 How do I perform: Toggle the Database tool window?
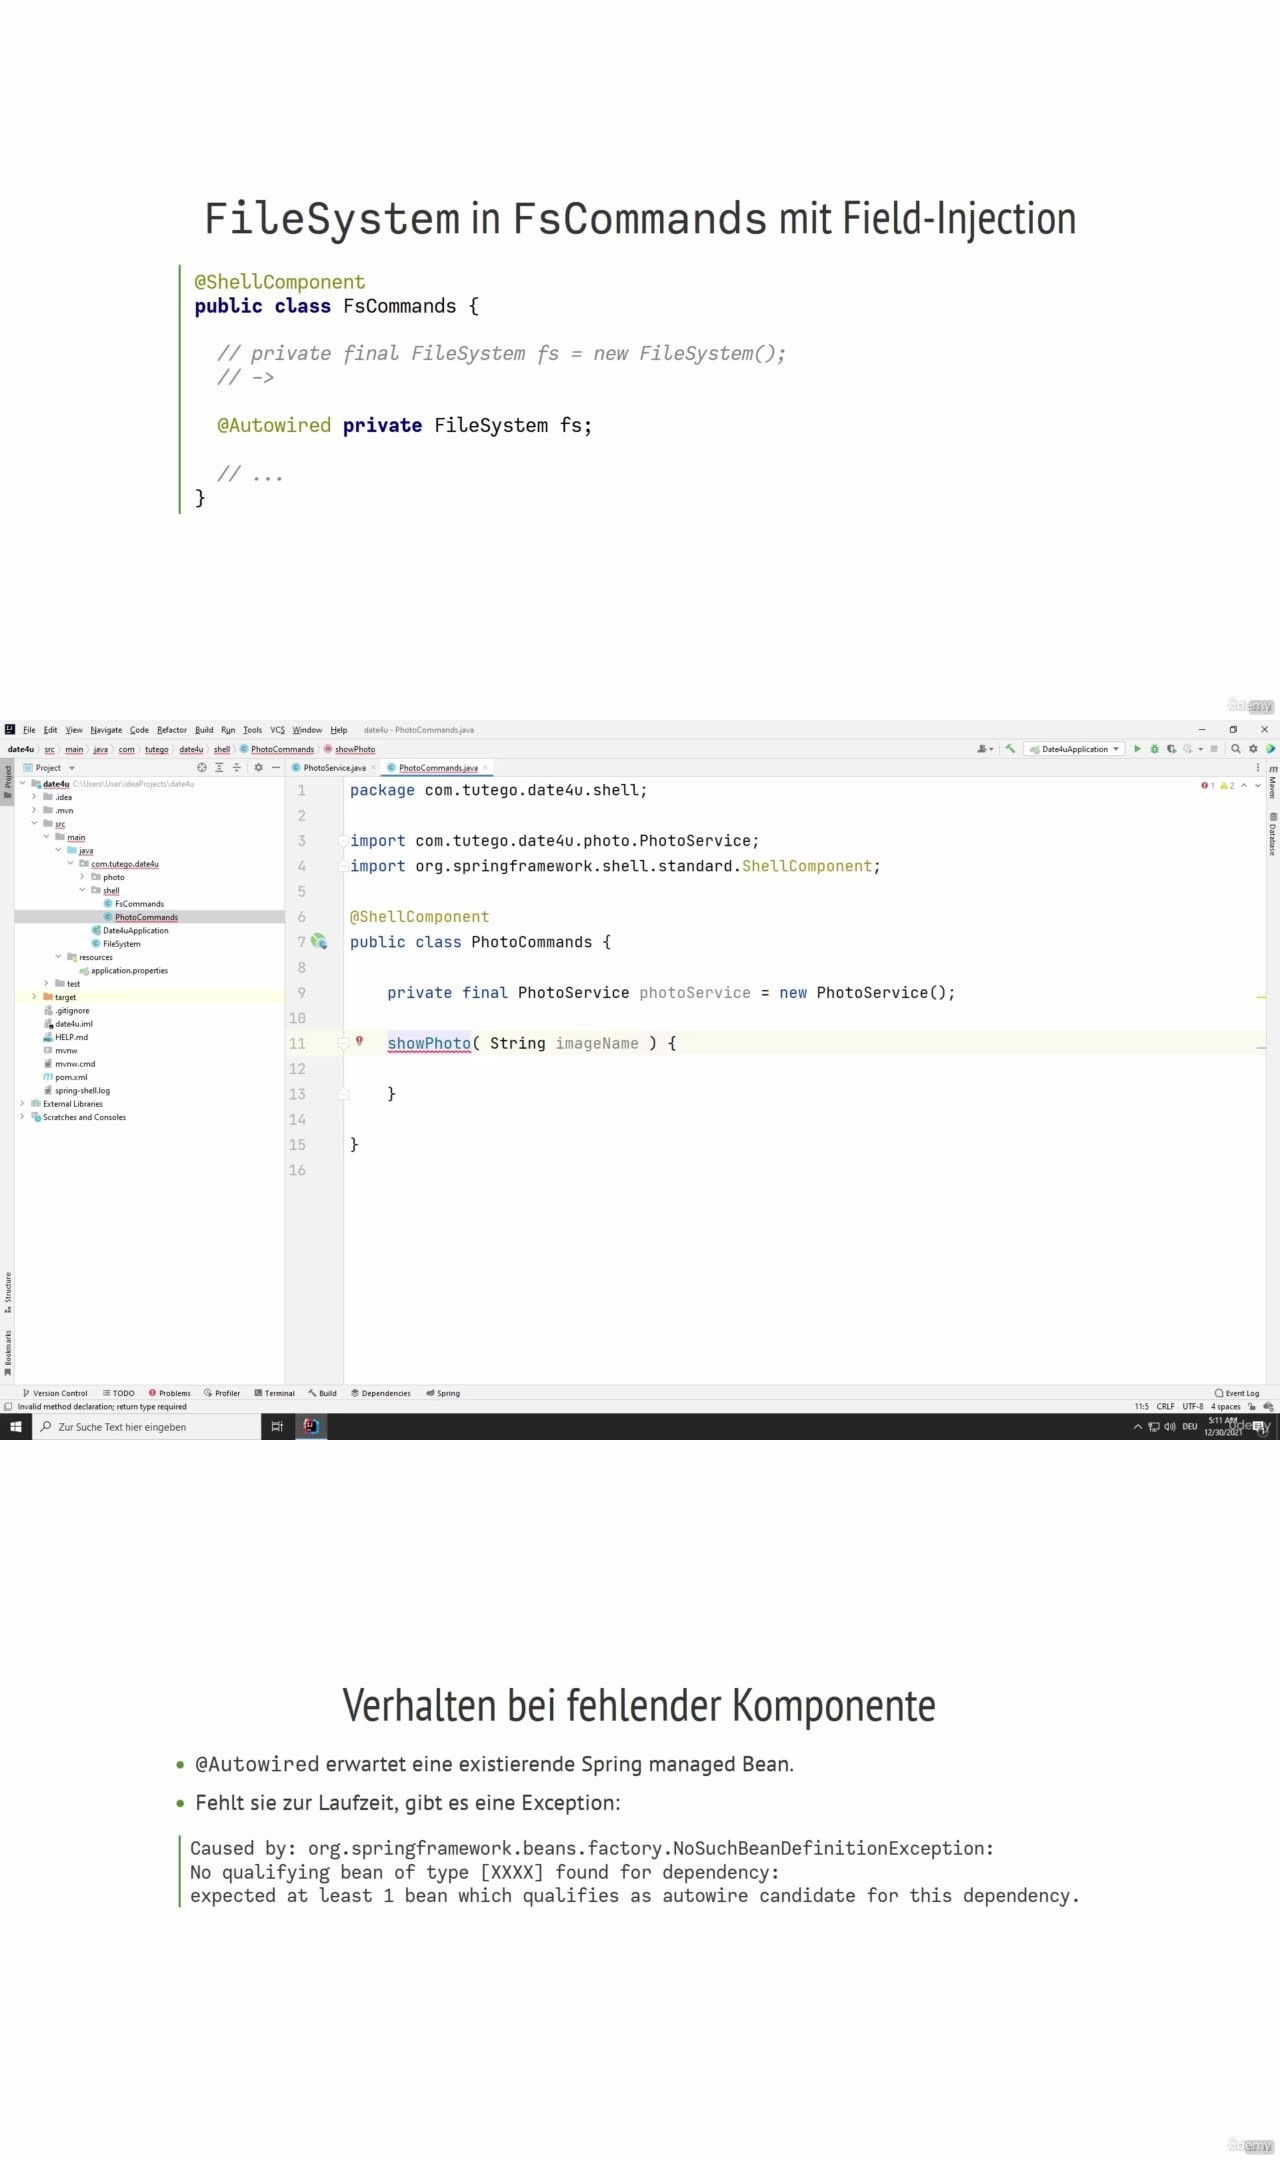1273,834
